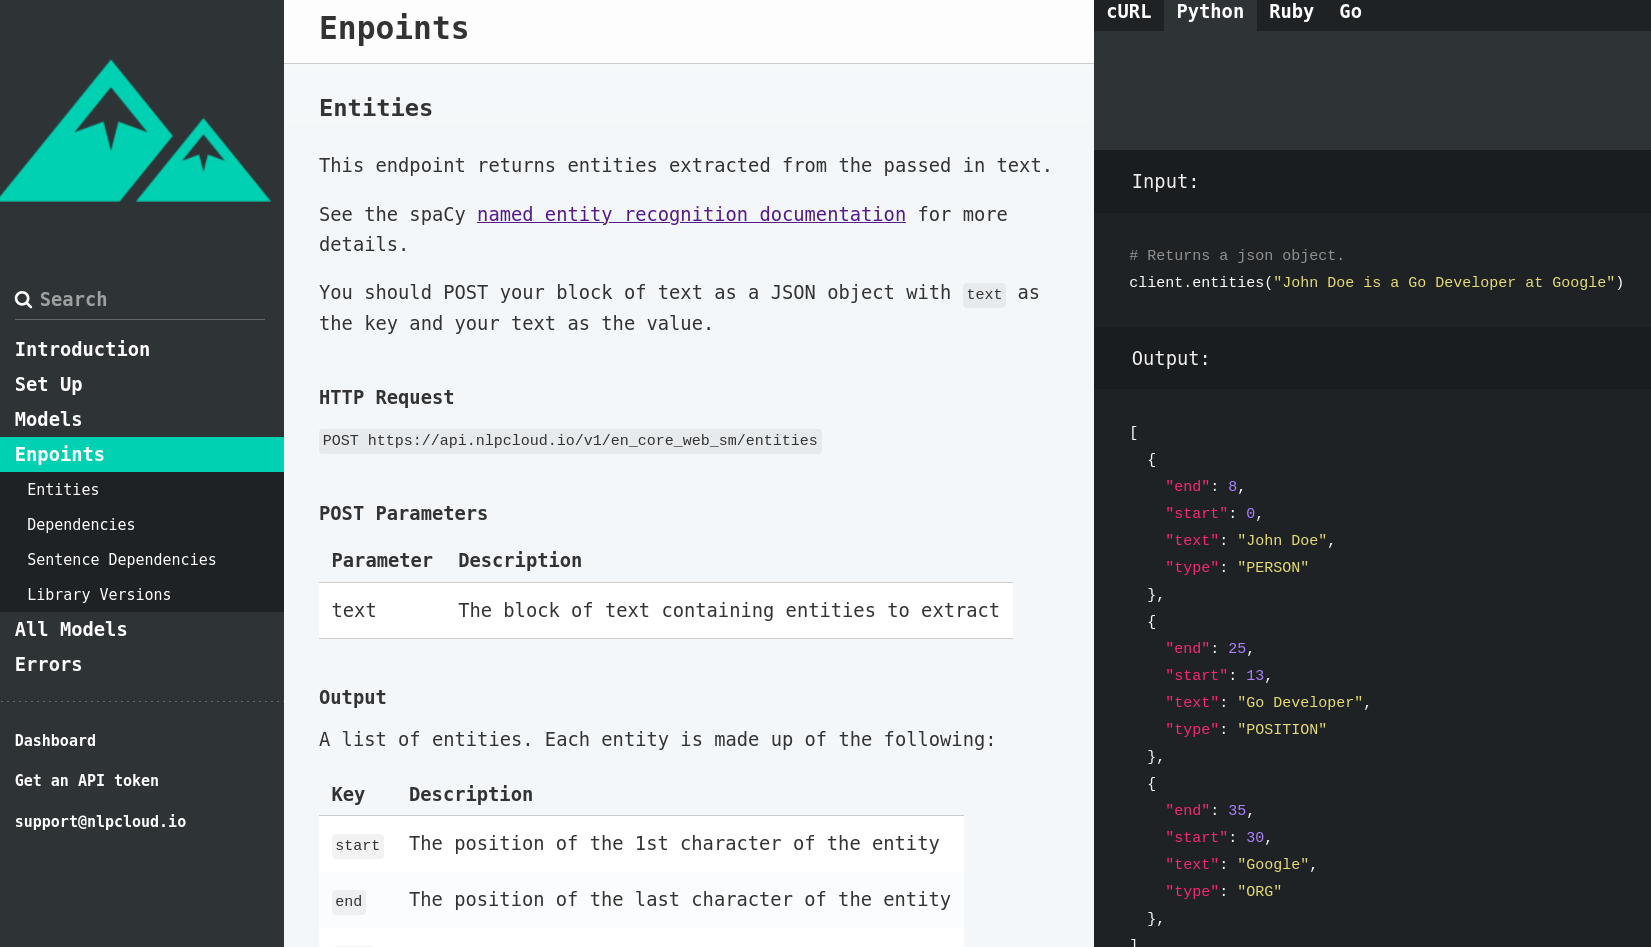
Task: Click 'The block of text containing entities' description
Action: click(729, 610)
